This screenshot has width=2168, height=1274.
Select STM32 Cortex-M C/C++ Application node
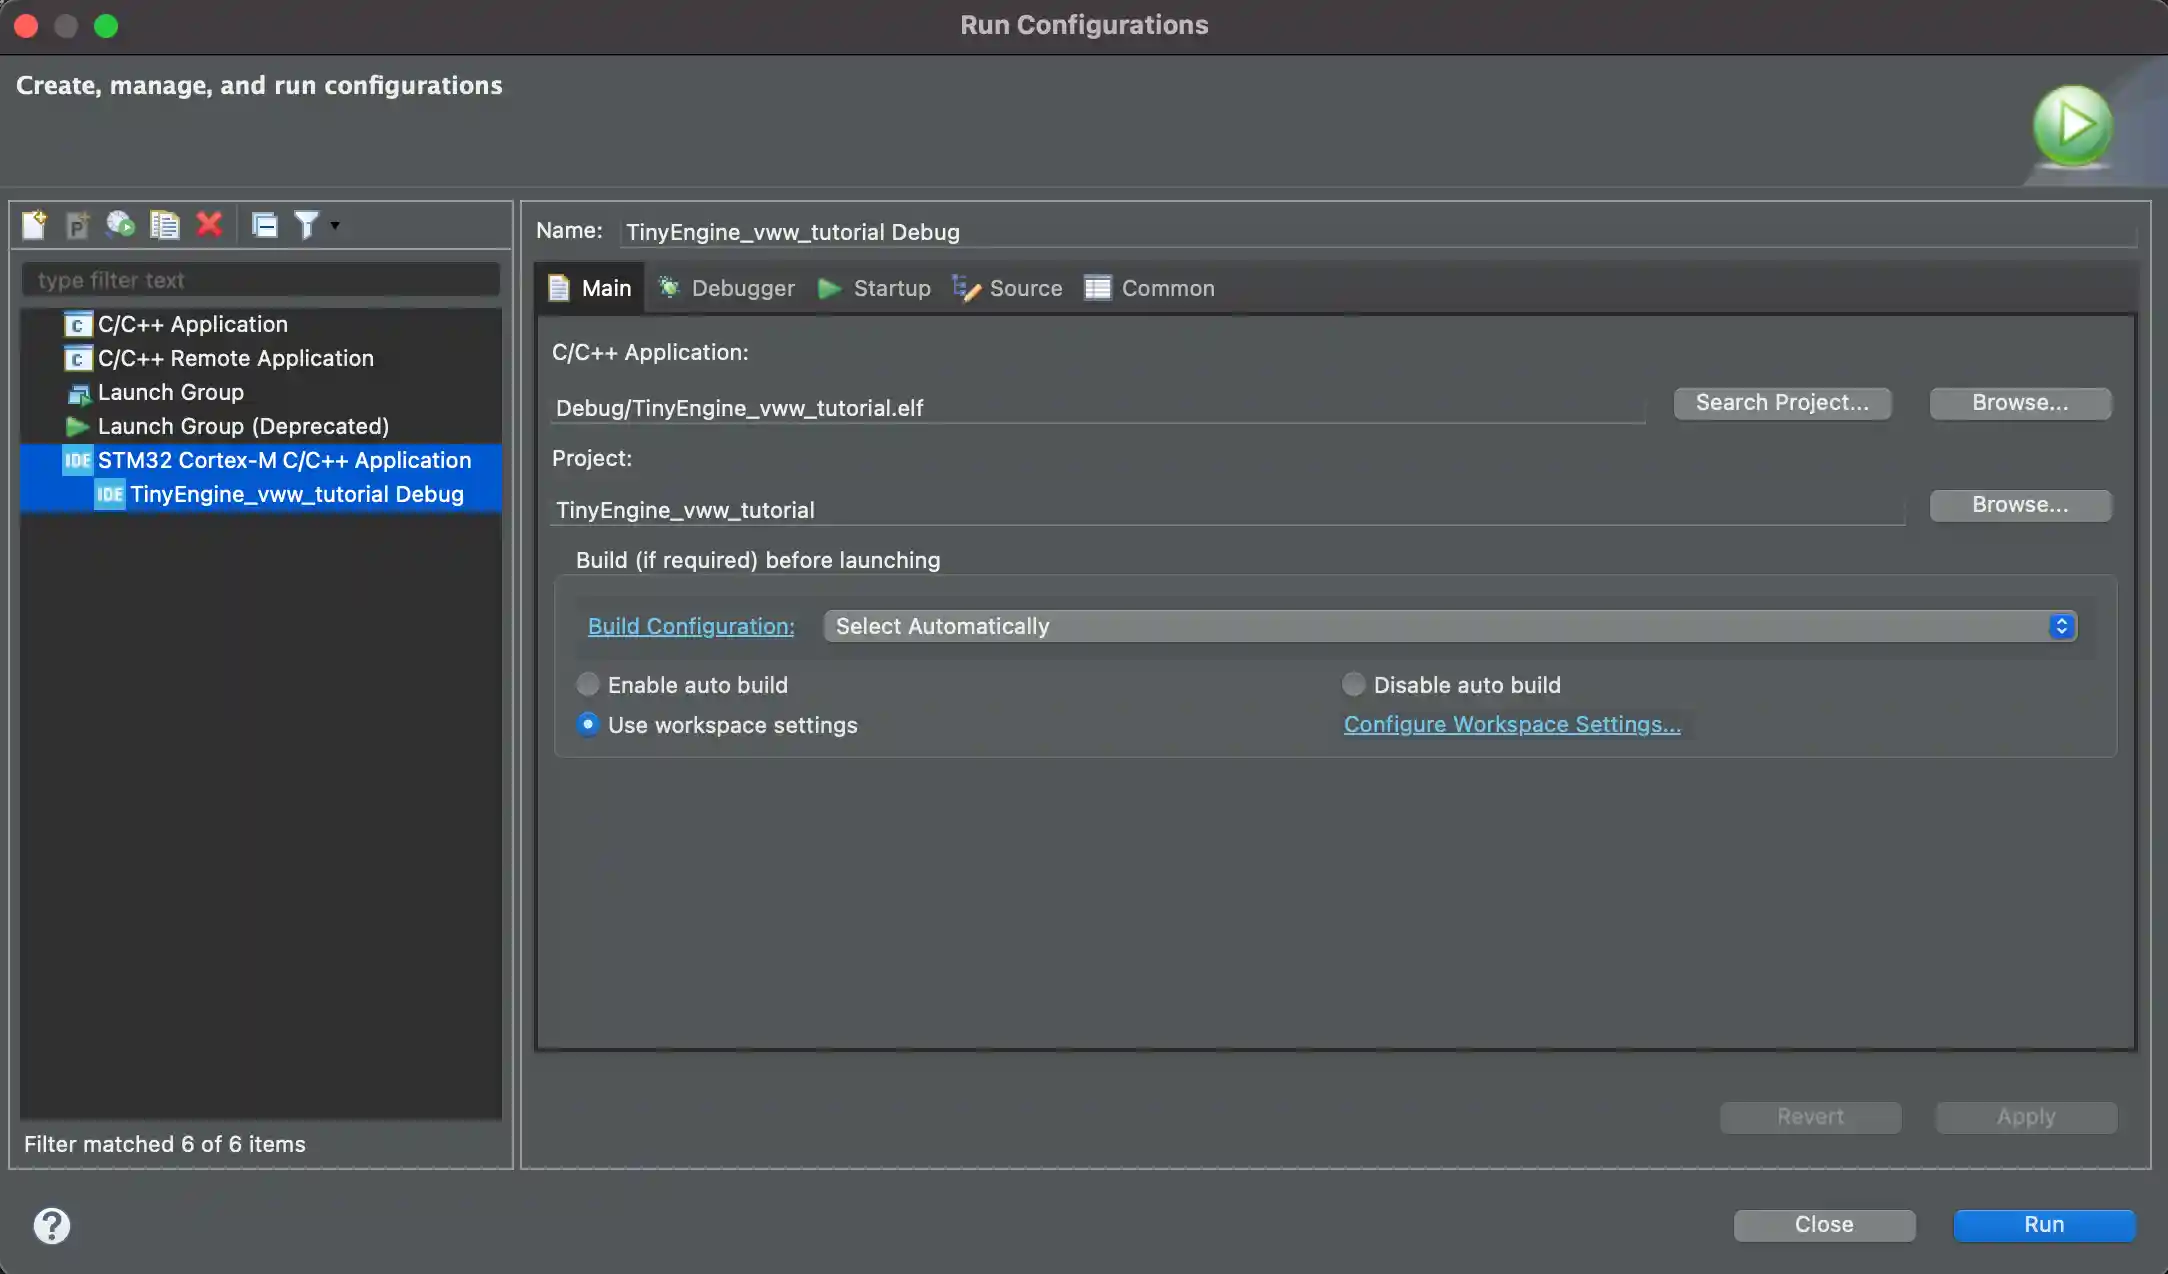pyautogui.click(x=284, y=460)
